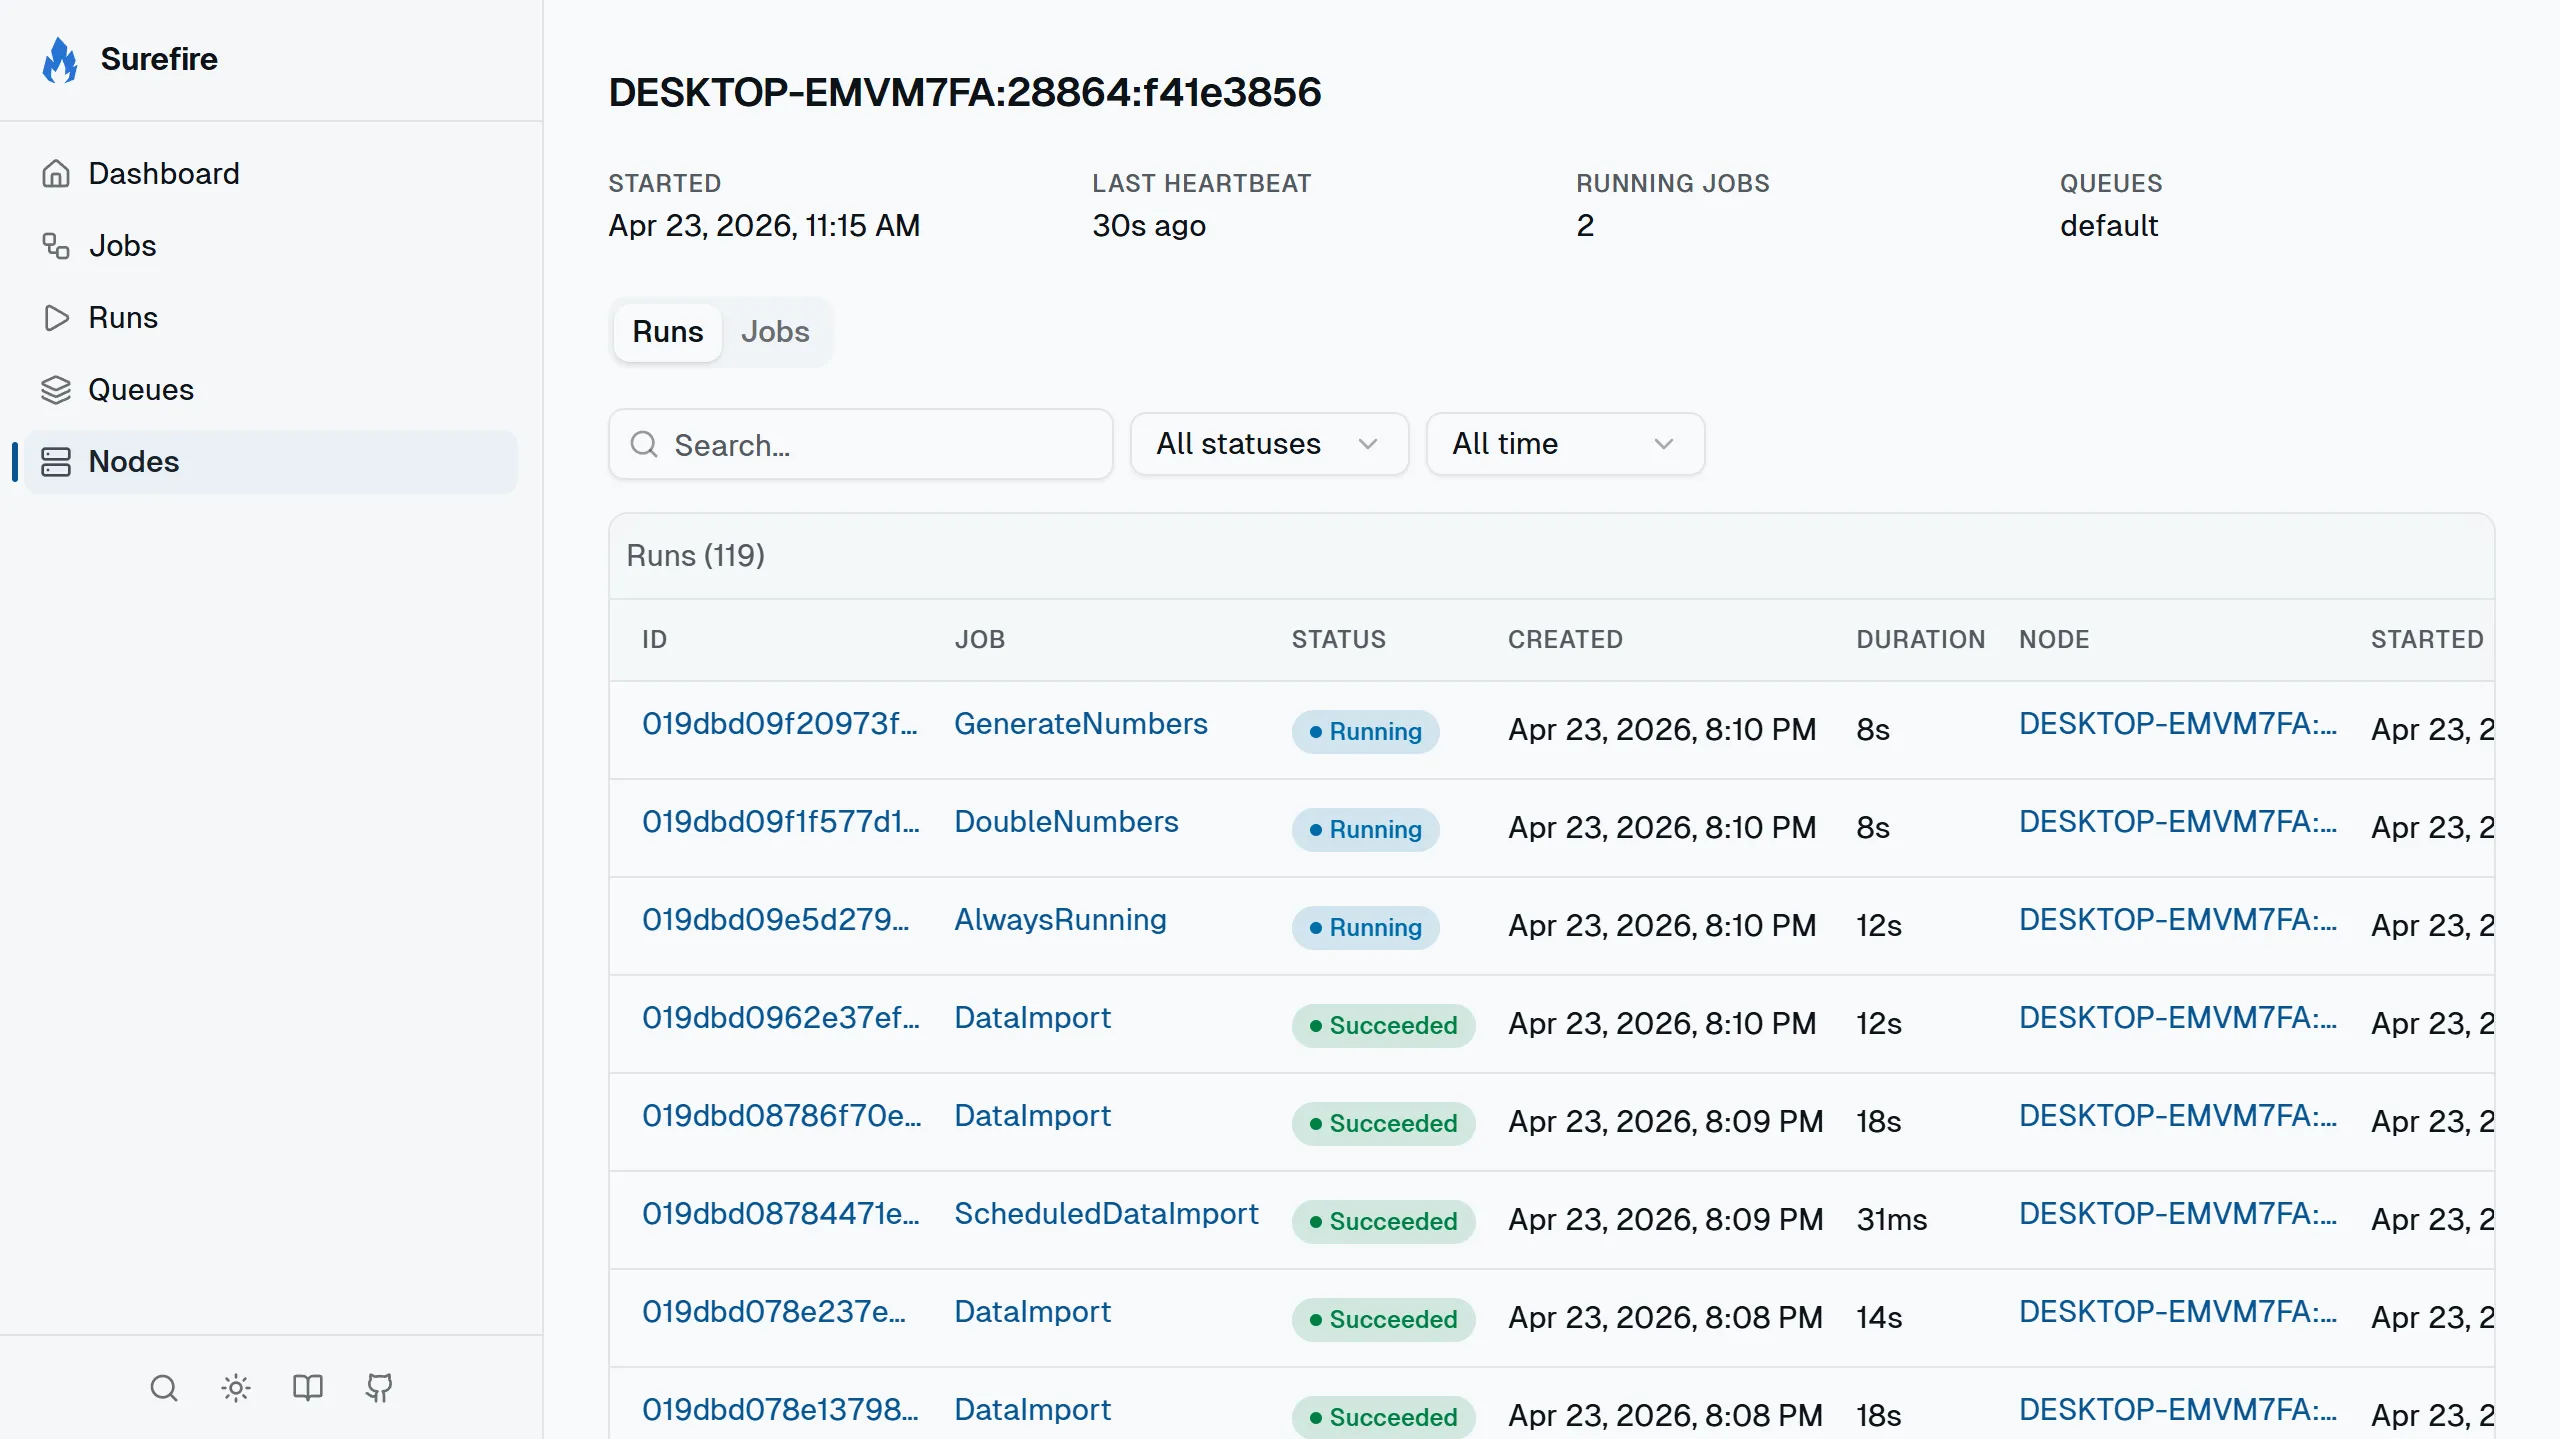
Task: Click Running status badge for GenerateNumbers
Action: 1365,732
